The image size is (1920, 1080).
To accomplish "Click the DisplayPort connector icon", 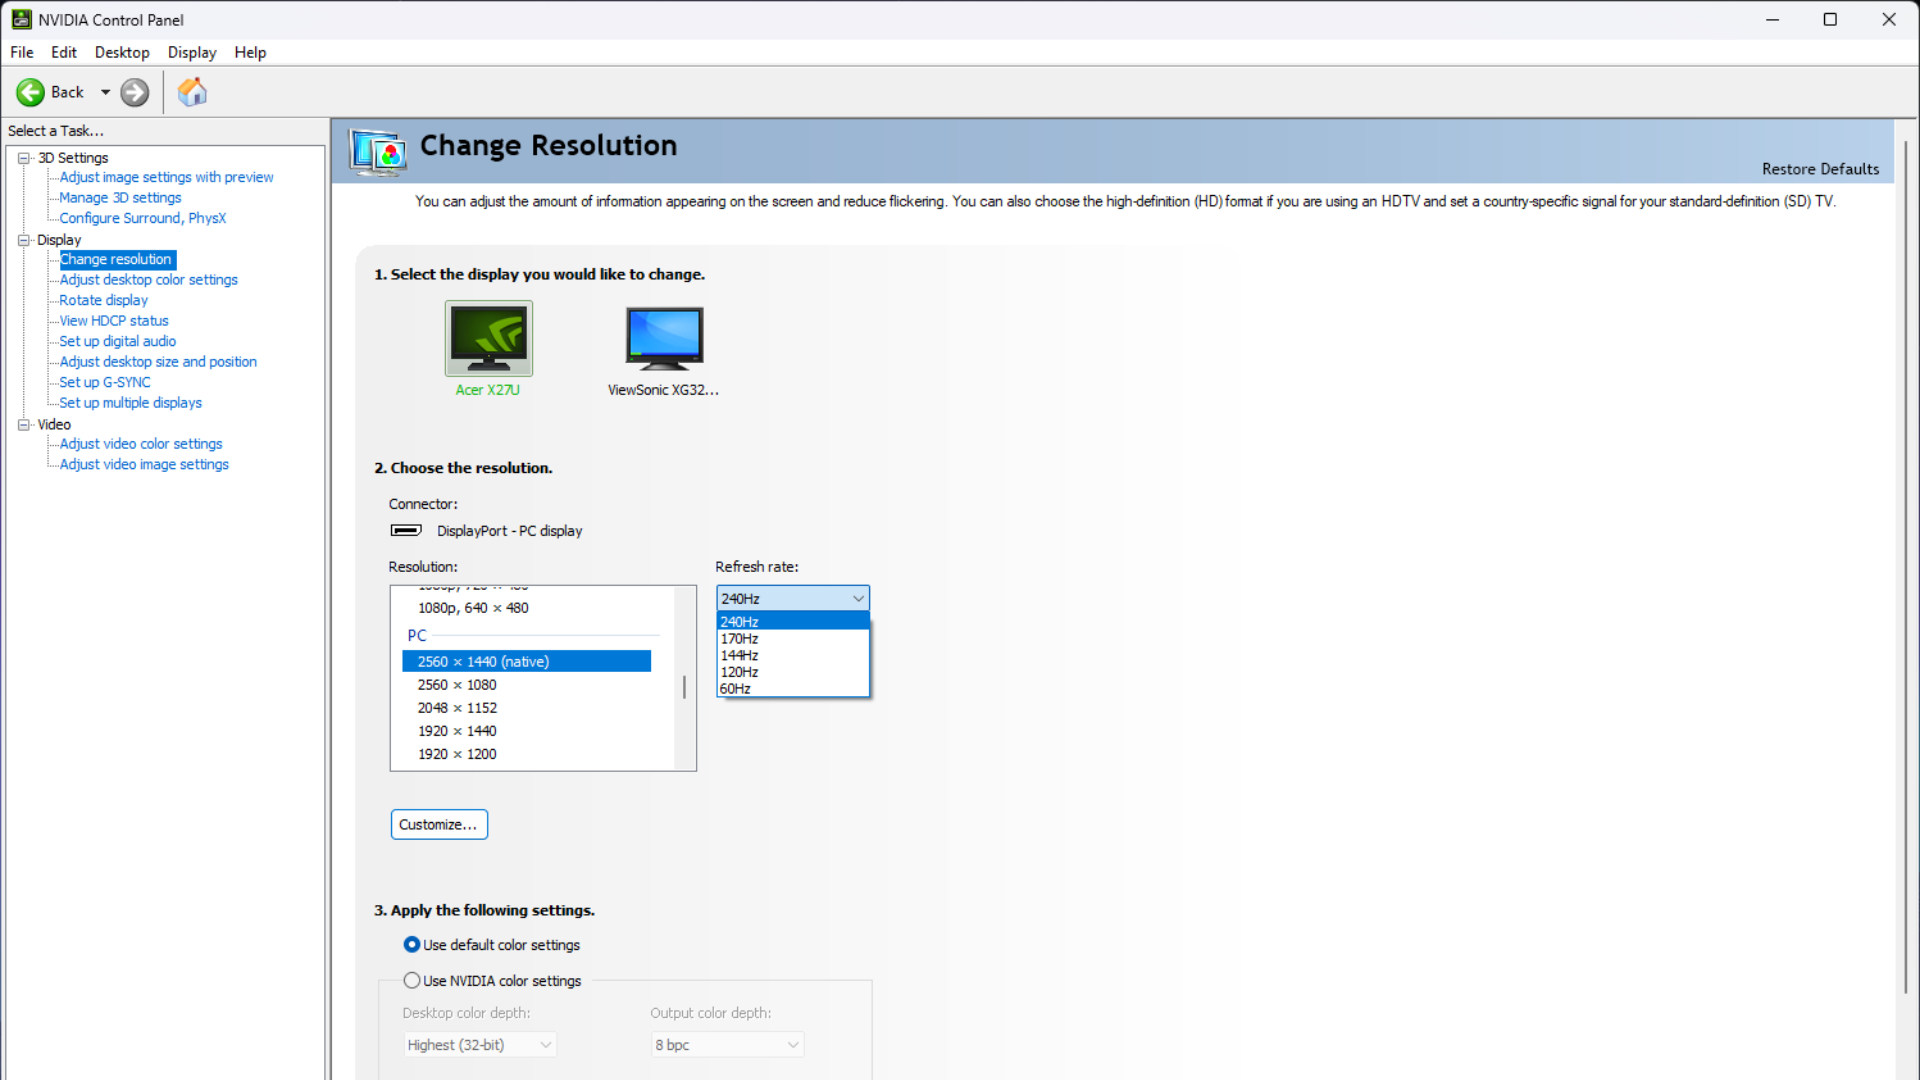I will pyautogui.click(x=405, y=531).
